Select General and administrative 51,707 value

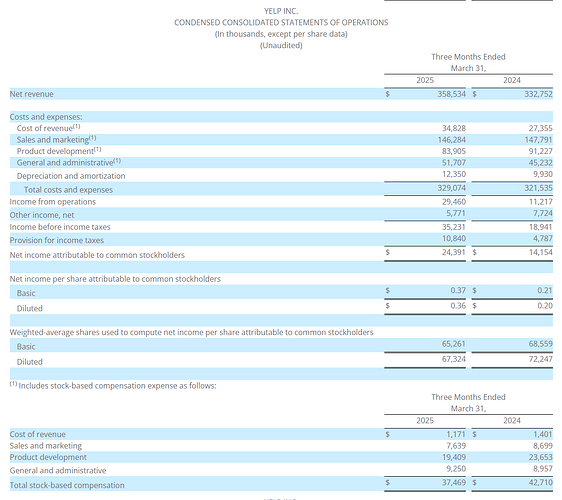pos(454,162)
